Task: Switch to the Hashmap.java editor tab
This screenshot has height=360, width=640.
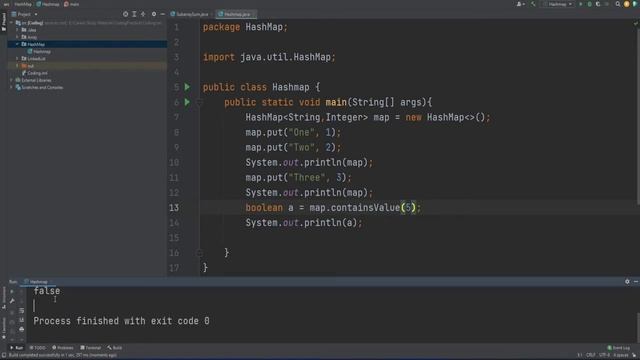Action: coord(236,14)
